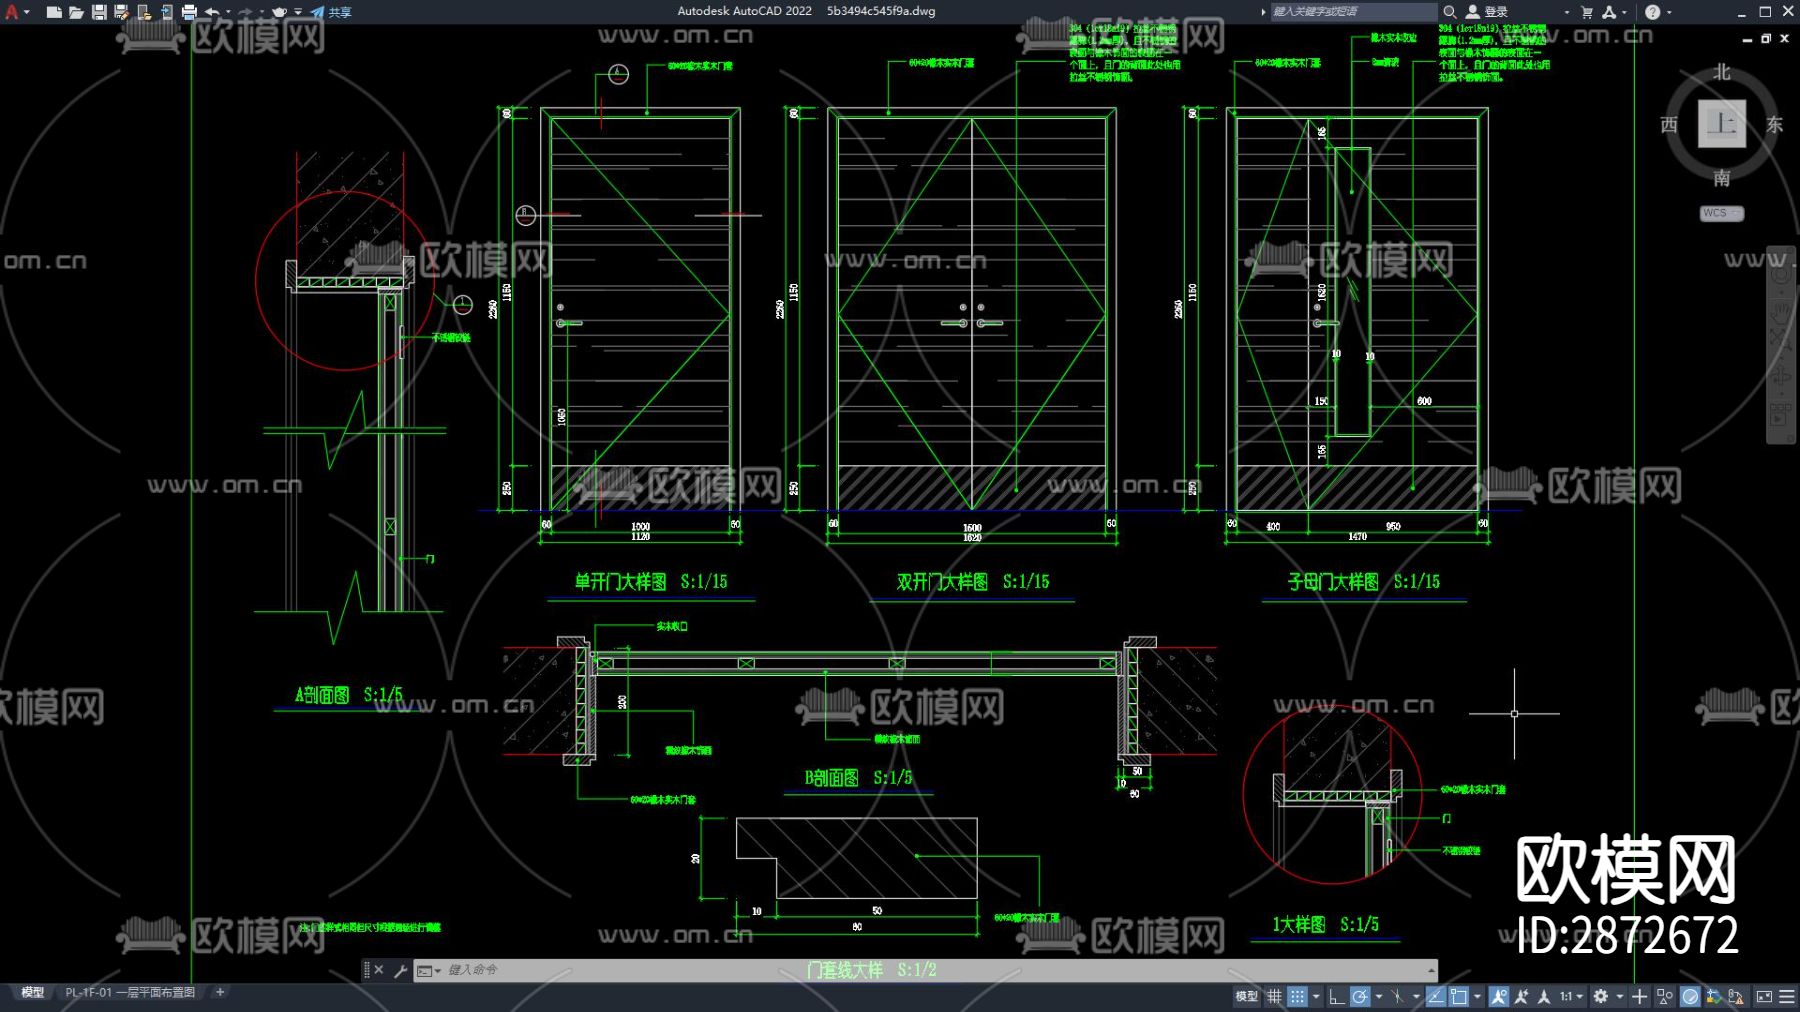Toggle clean screen mode

1764,997
